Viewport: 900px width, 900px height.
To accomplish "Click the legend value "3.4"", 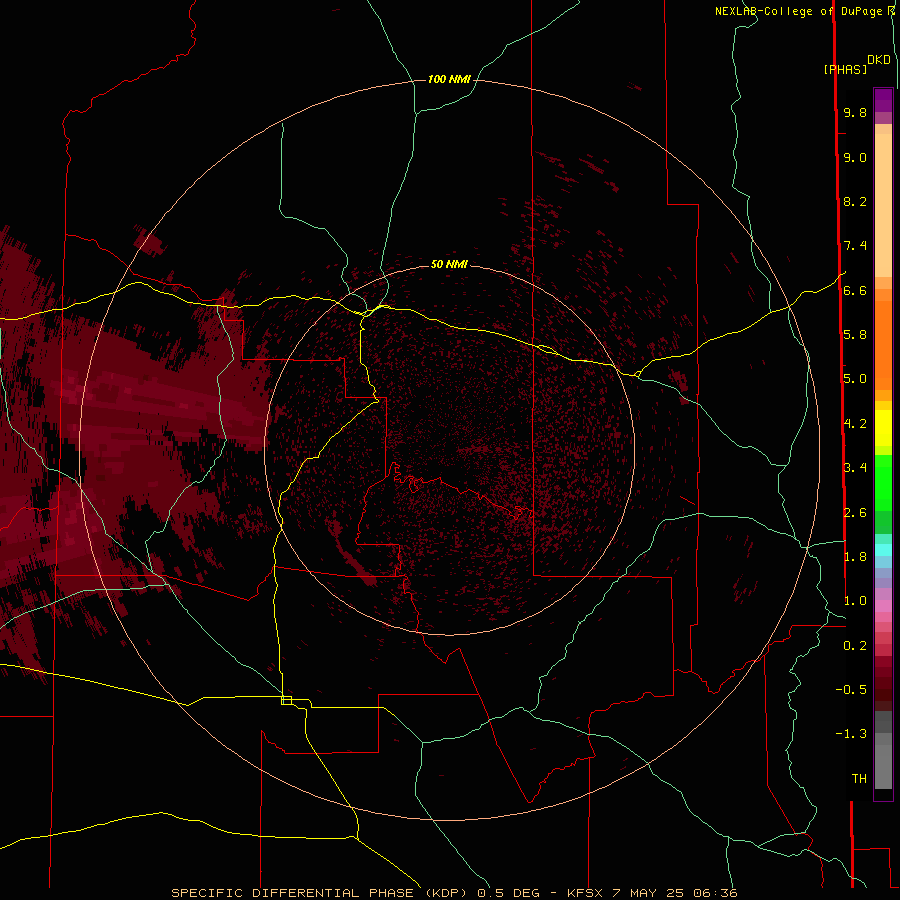I will (x=855, y=468).
